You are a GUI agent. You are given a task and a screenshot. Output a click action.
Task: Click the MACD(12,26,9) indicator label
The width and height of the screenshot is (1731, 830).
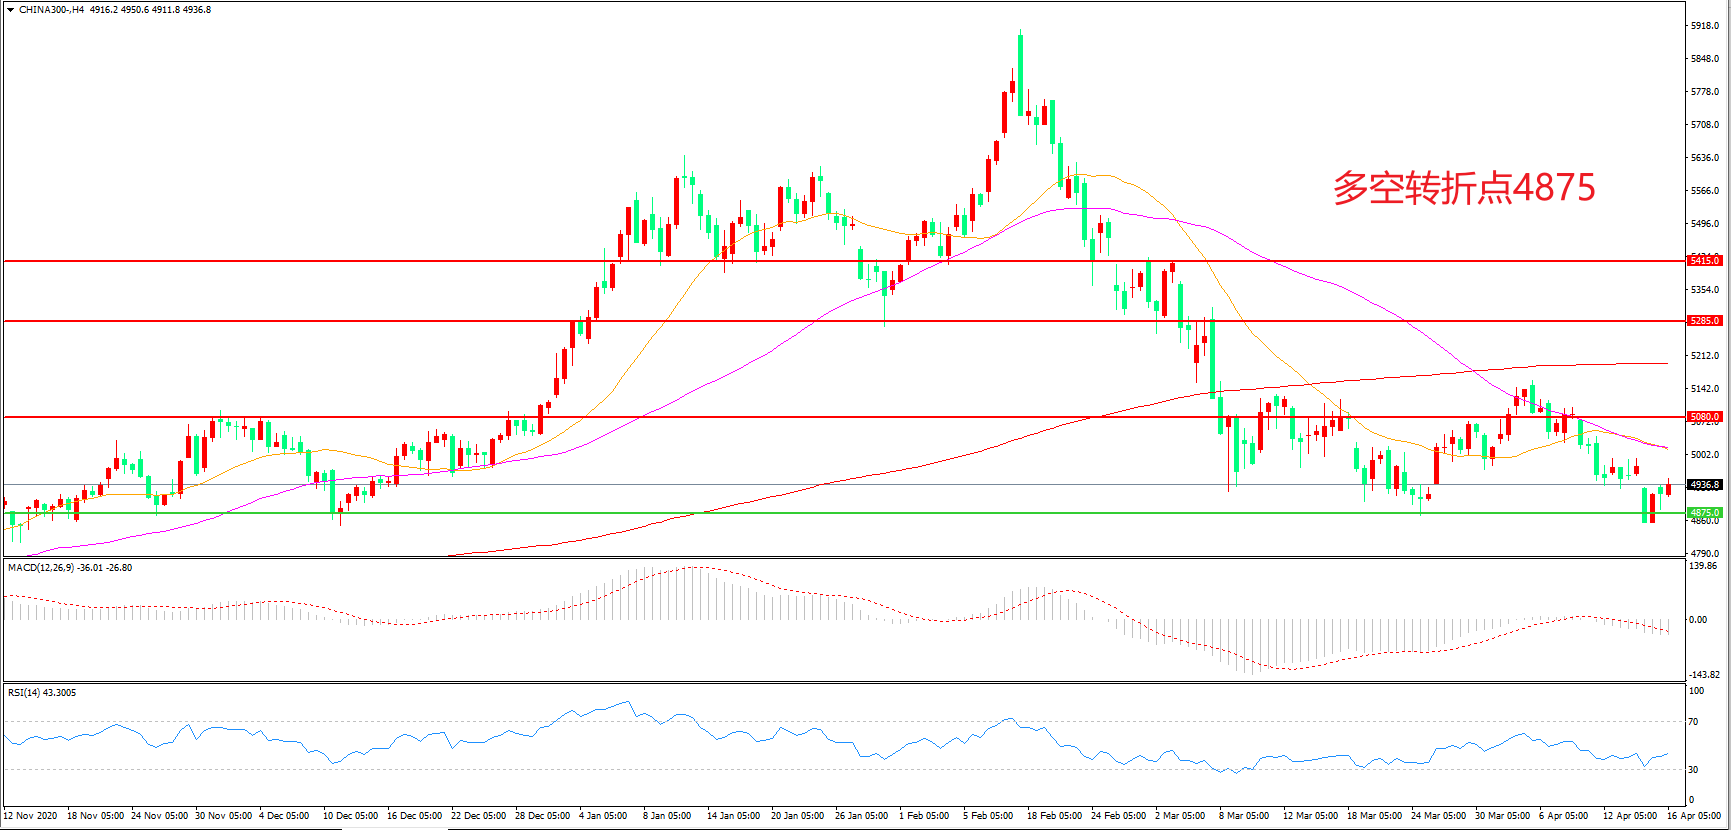click(40, 568)
